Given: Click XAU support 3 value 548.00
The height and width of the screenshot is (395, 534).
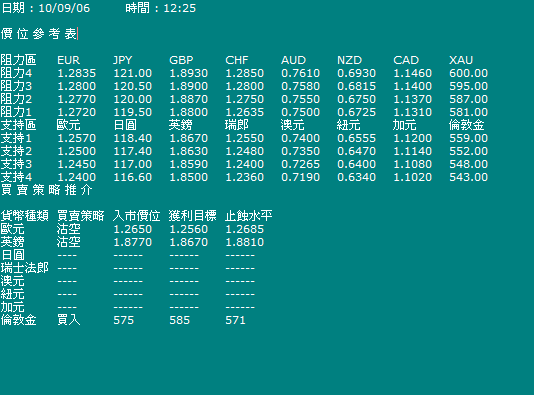Looking at the screenshot, I should coord(469,164).
